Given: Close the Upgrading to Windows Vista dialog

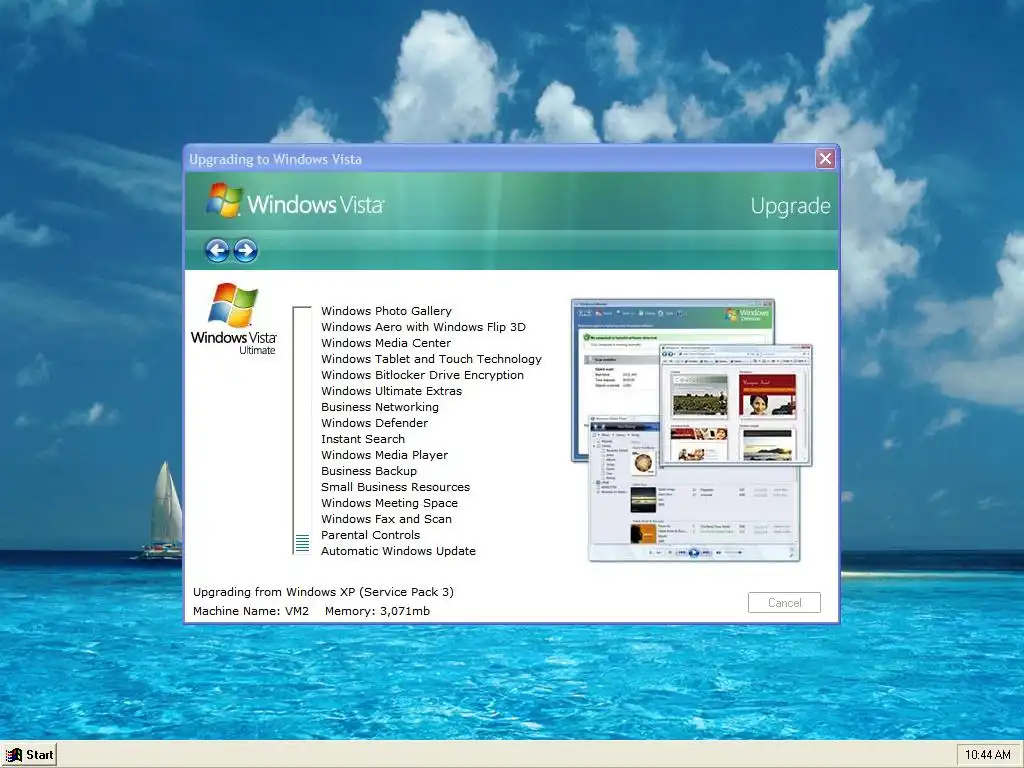Looking at the screenshot, I should [x=825, y=159].
